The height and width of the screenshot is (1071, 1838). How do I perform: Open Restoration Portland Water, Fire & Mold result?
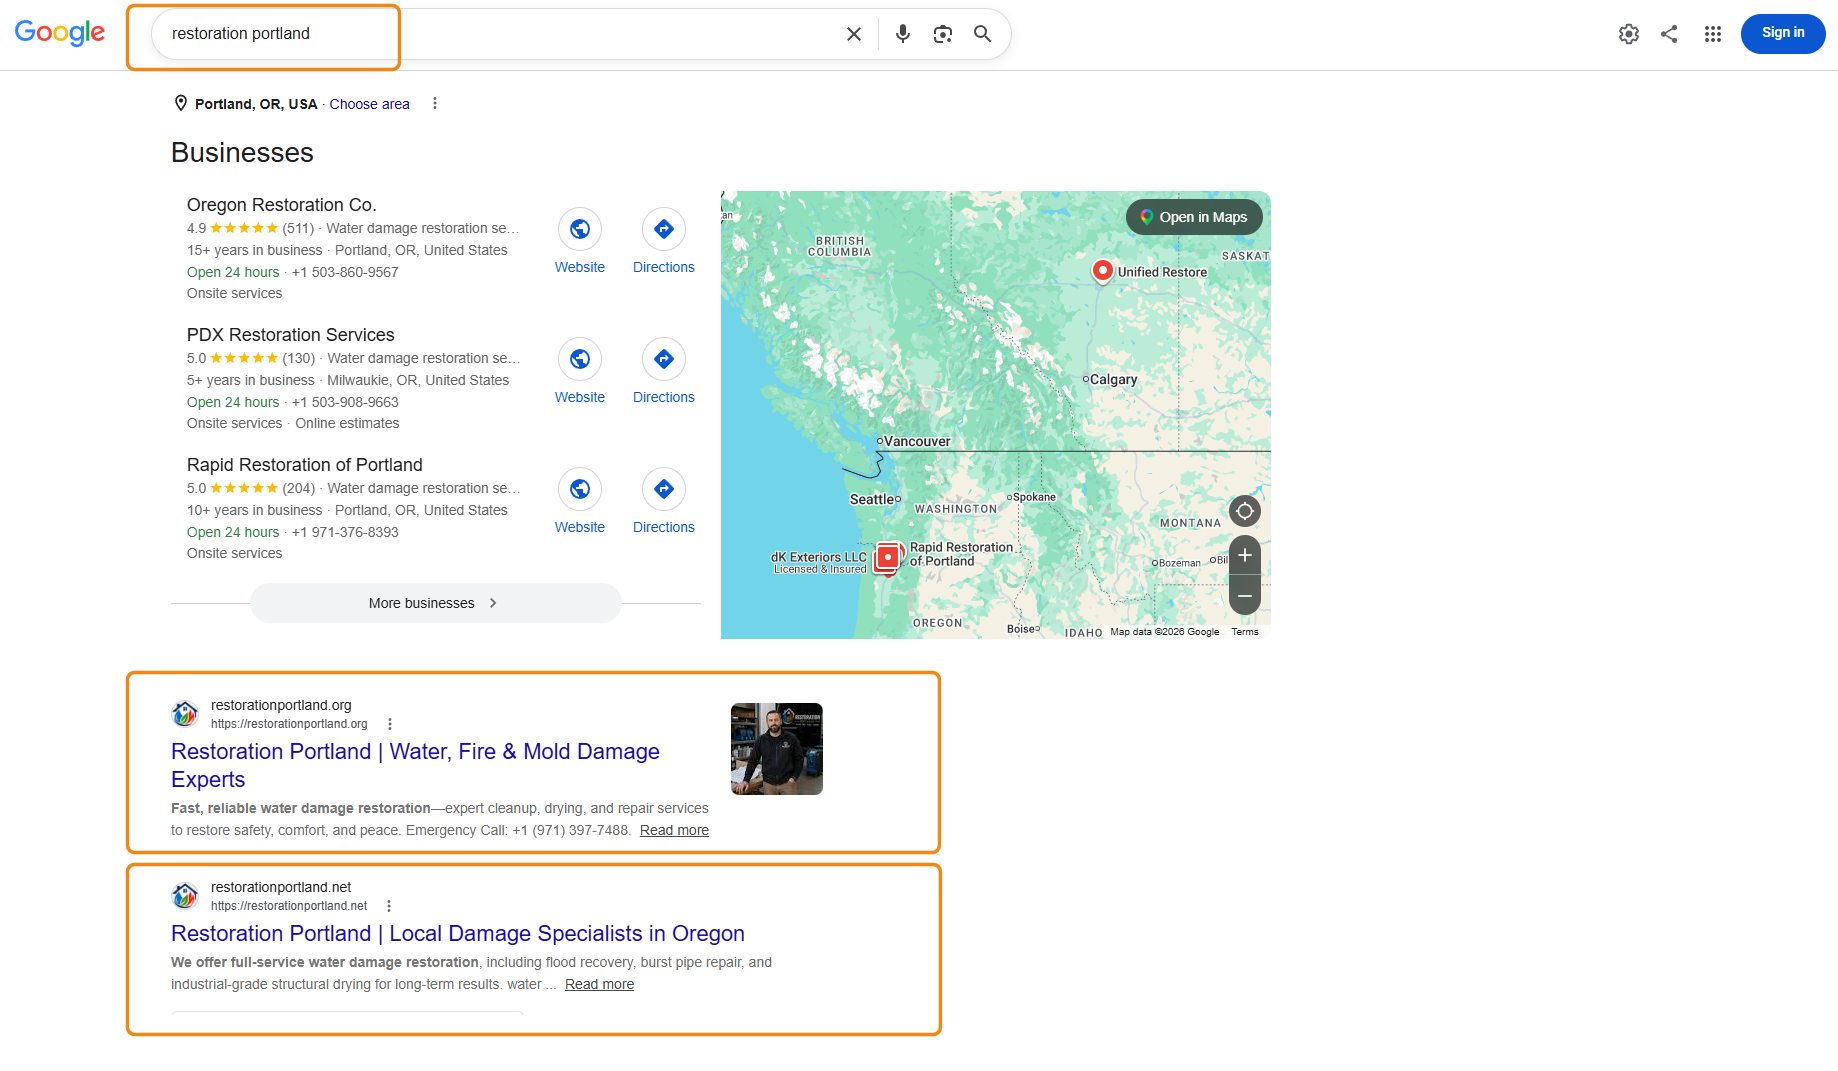[x=415, y=765]
